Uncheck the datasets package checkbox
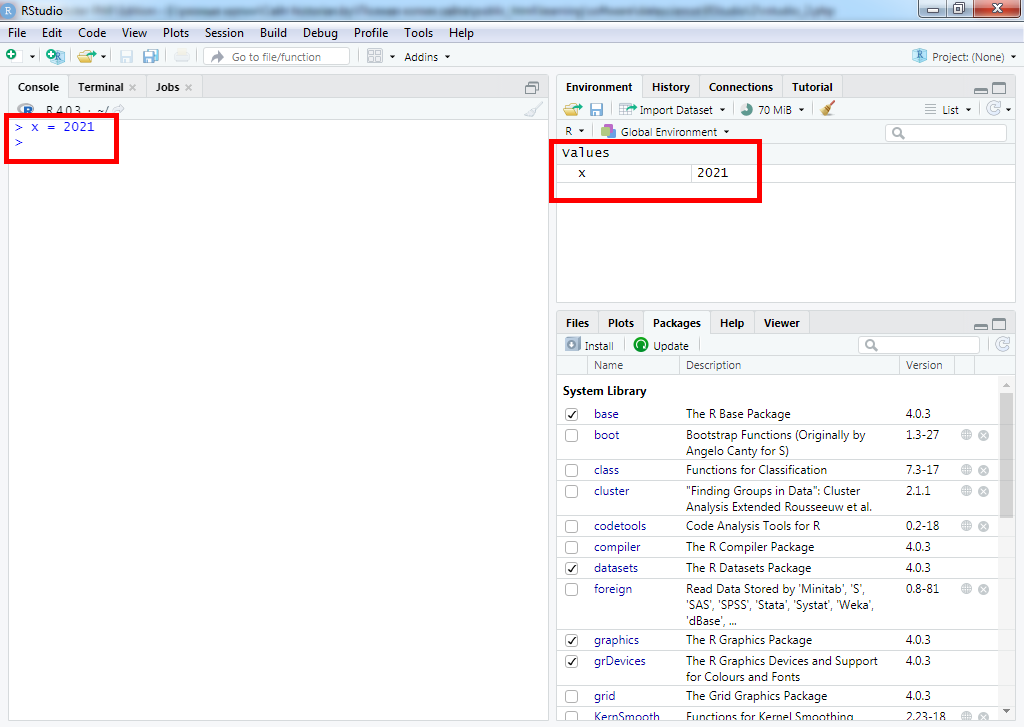 571,568
